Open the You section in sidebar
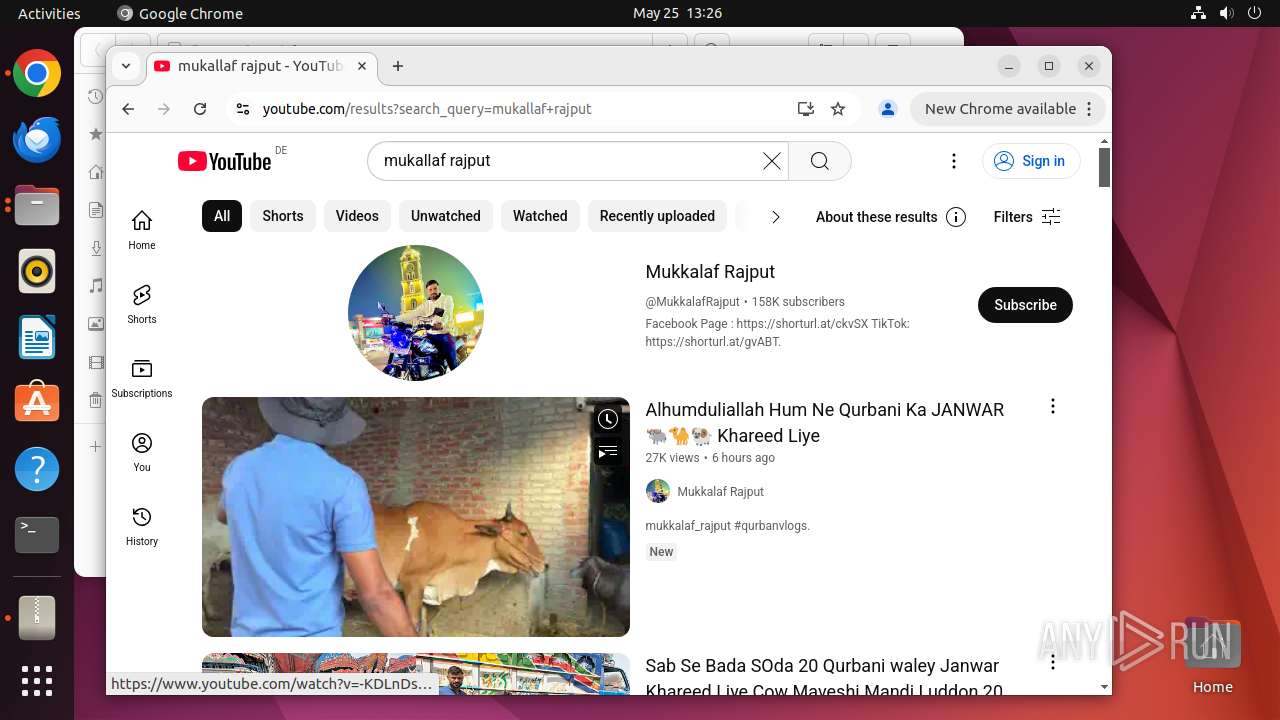The height and width of the screenshot is (720, 1280). [142, 452]
